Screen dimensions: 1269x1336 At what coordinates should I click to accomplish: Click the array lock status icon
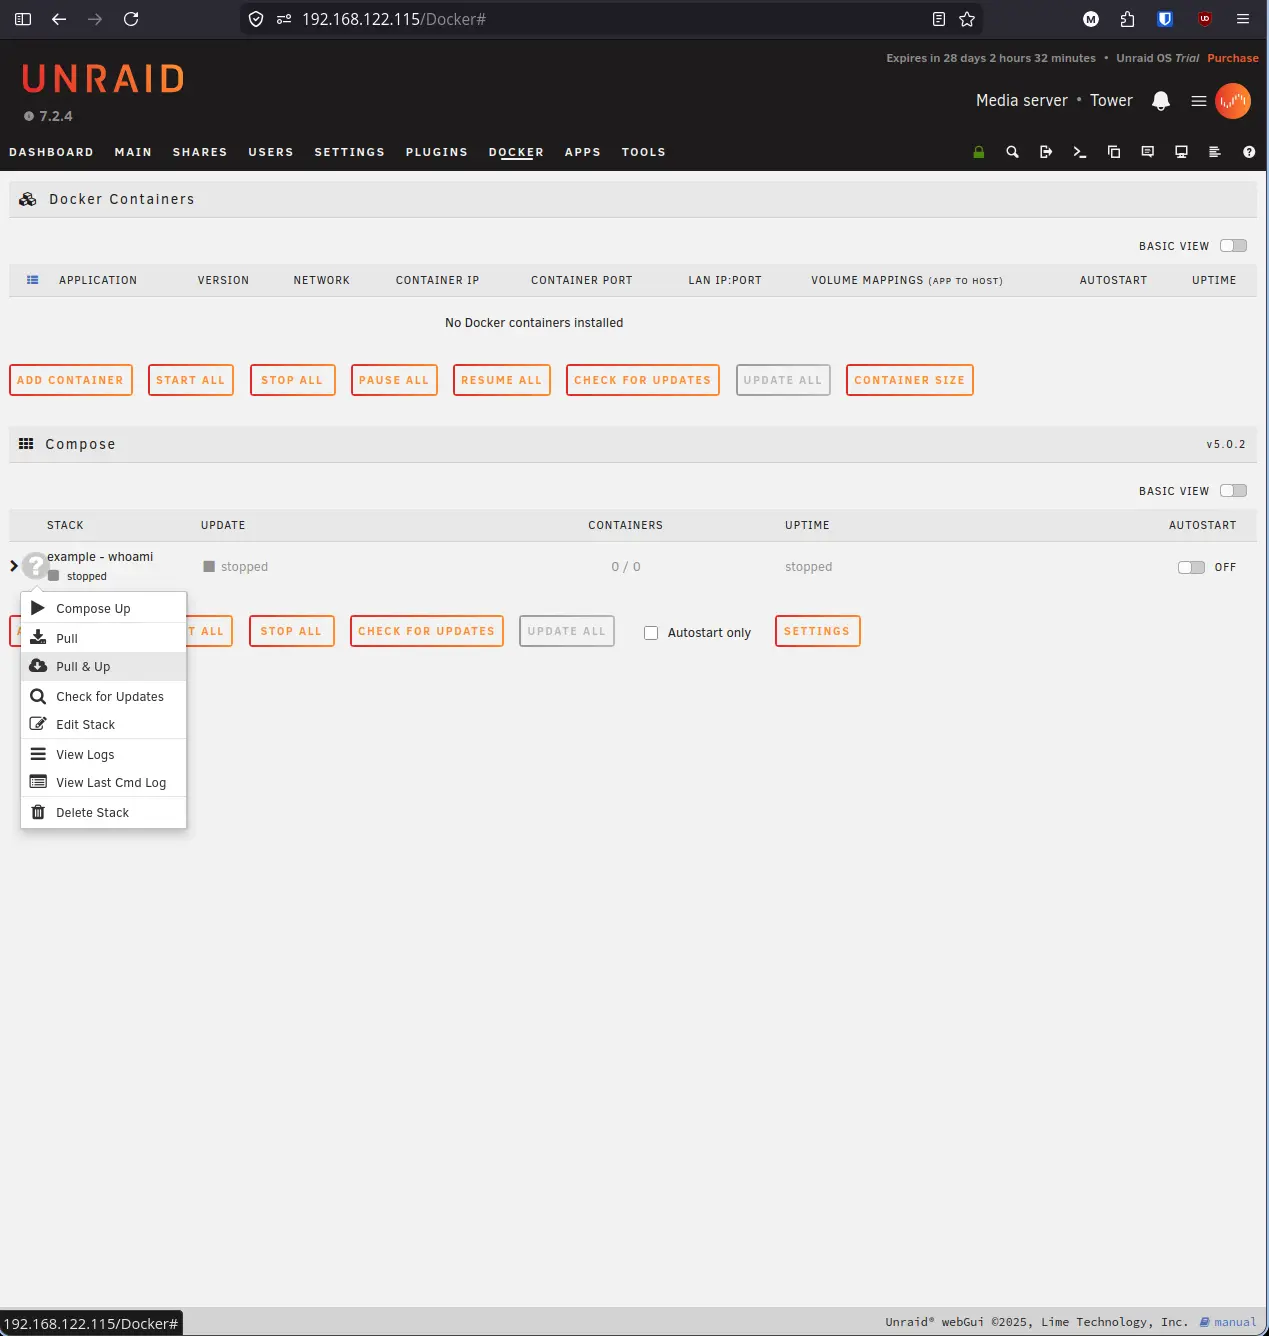[x=979, y=152]
